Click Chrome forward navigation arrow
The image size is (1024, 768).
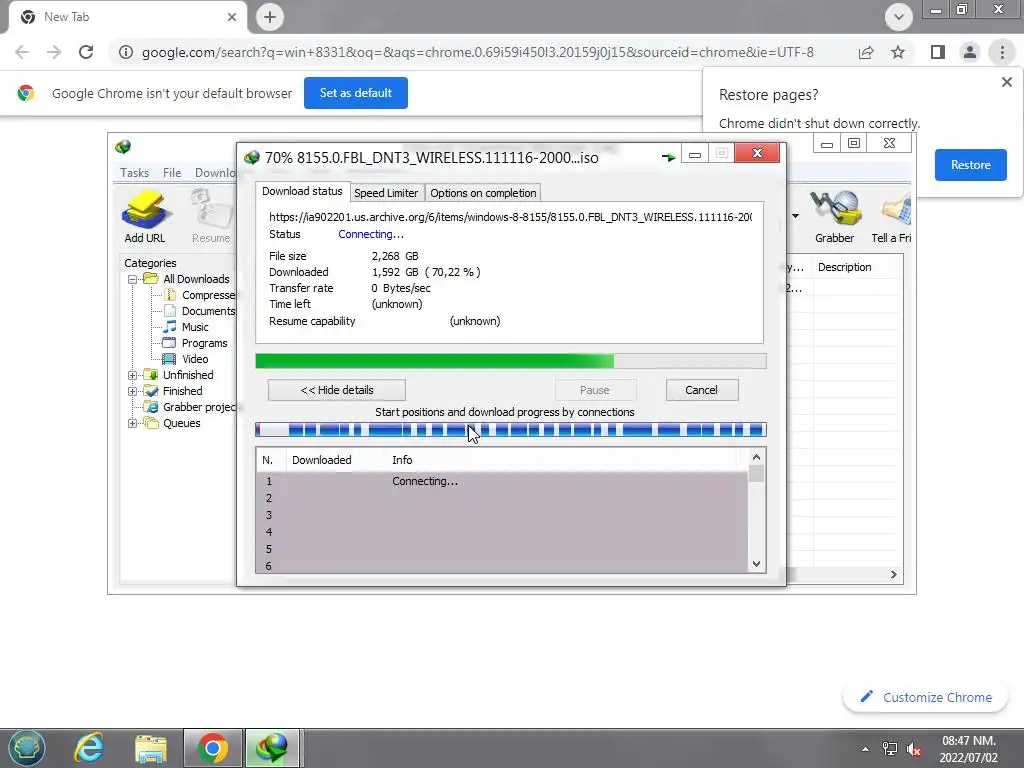54,52
